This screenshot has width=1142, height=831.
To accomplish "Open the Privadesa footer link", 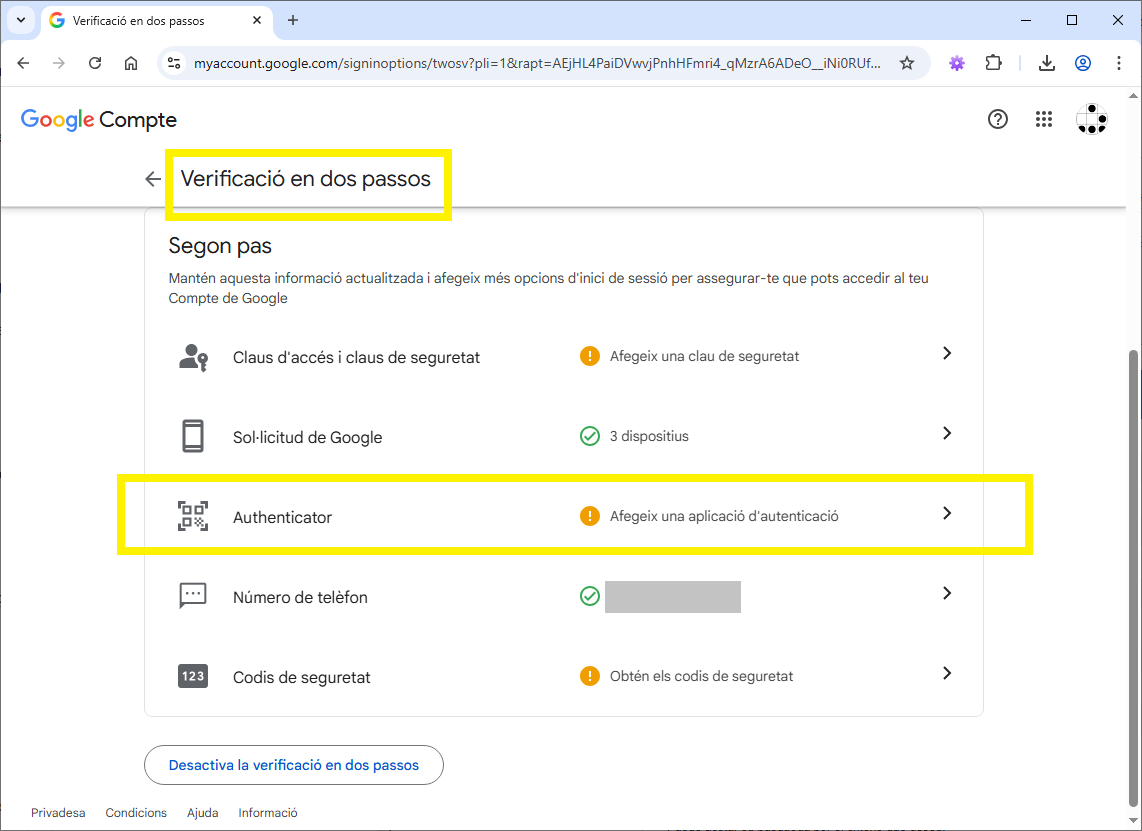I will tap(57, 813).
